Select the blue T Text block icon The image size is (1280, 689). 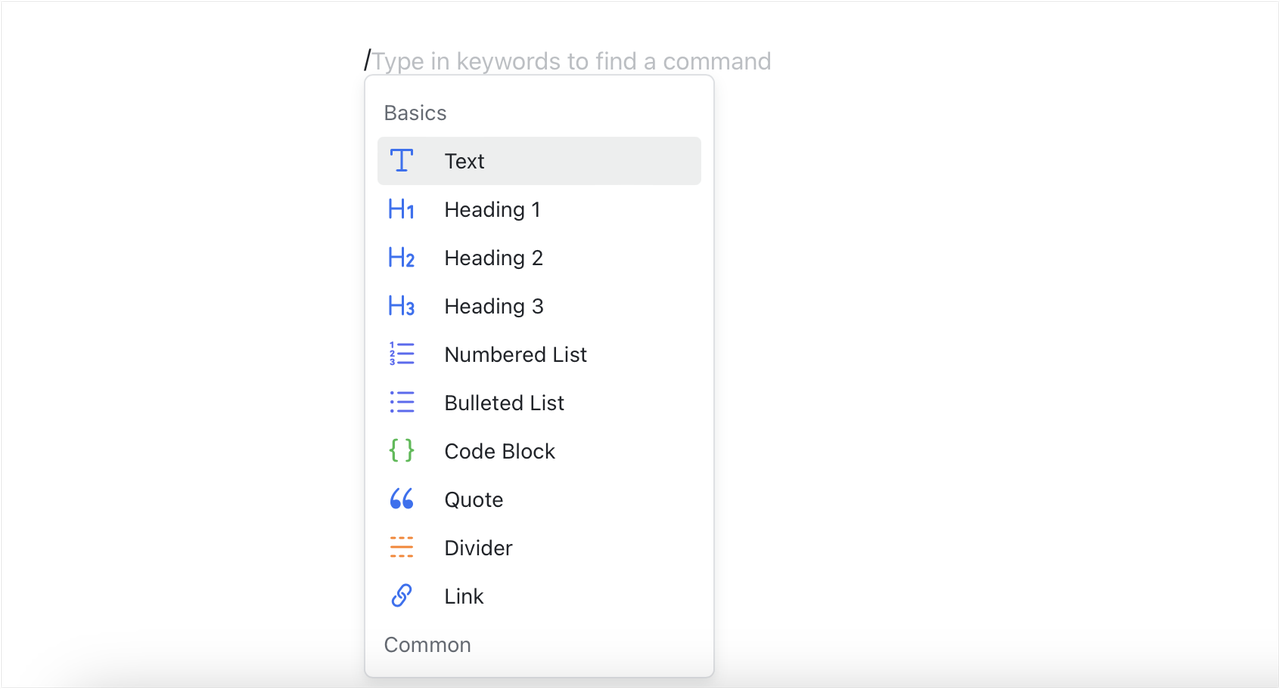click(x=400, y=160)
